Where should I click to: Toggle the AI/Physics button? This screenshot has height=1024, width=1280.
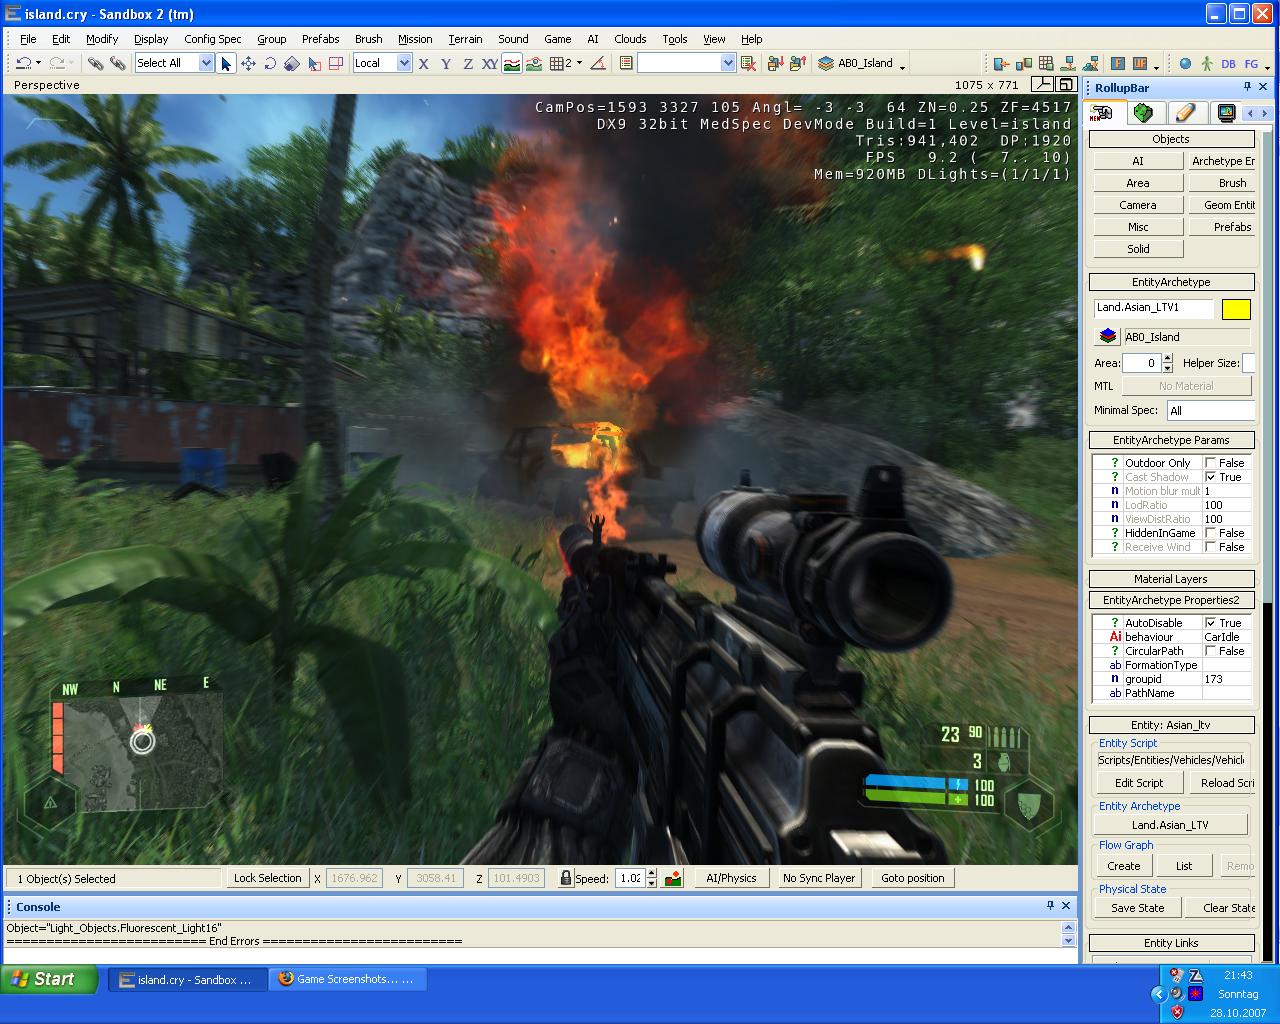[731, 878]
